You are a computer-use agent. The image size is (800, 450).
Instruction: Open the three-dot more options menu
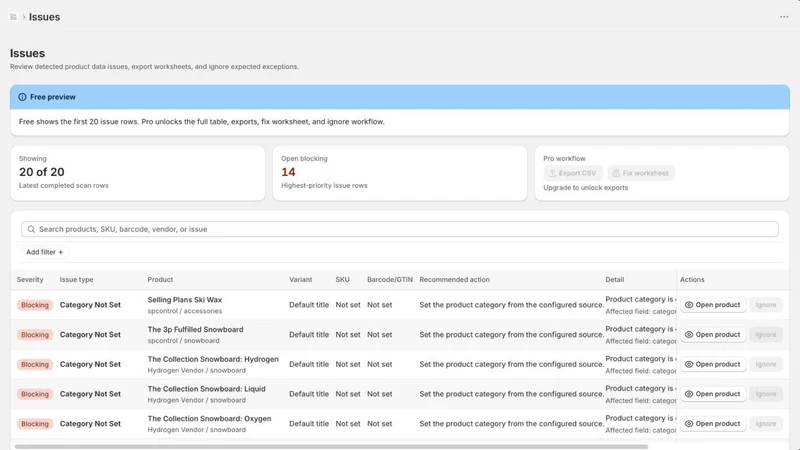pos(784,17)
